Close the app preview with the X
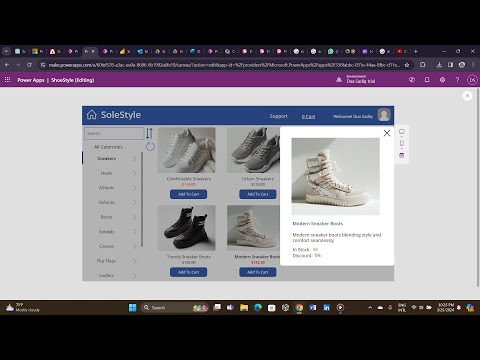 point(467,96)
